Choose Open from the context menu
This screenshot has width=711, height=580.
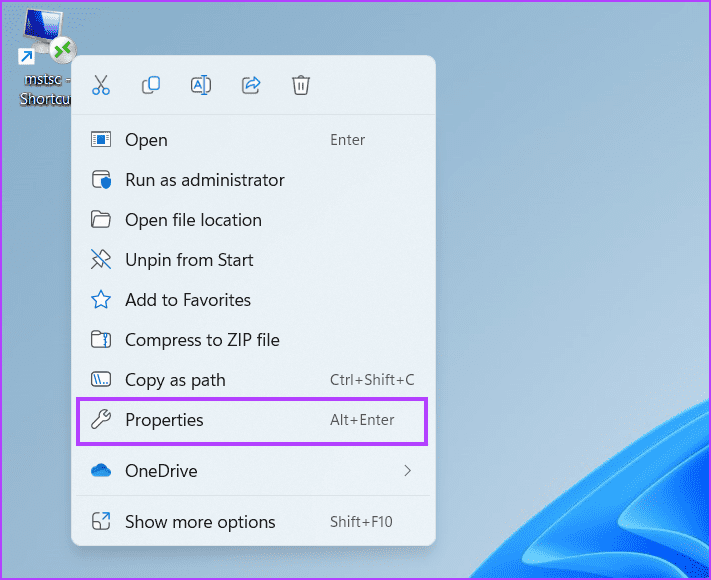[253, 140]
